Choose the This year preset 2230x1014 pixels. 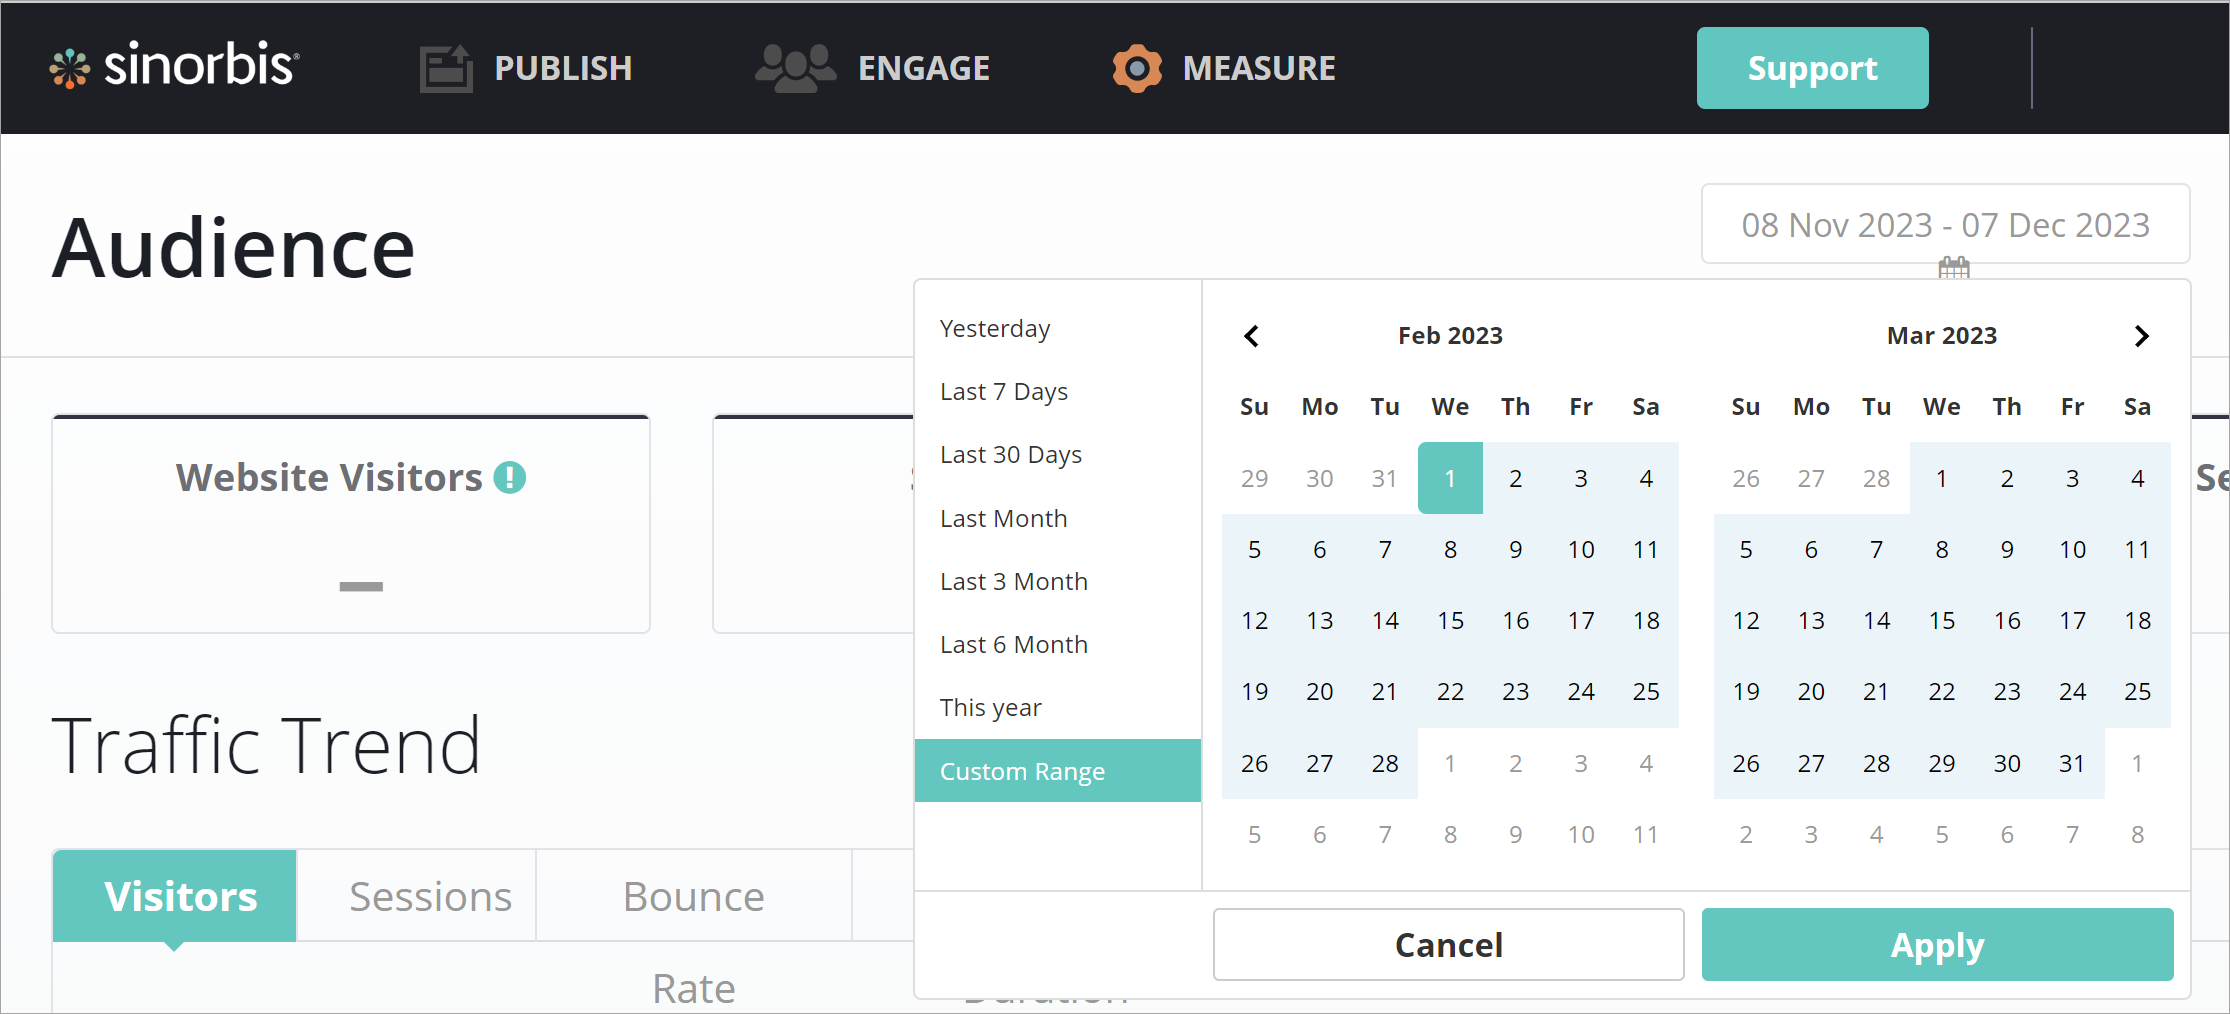(990, 708)
